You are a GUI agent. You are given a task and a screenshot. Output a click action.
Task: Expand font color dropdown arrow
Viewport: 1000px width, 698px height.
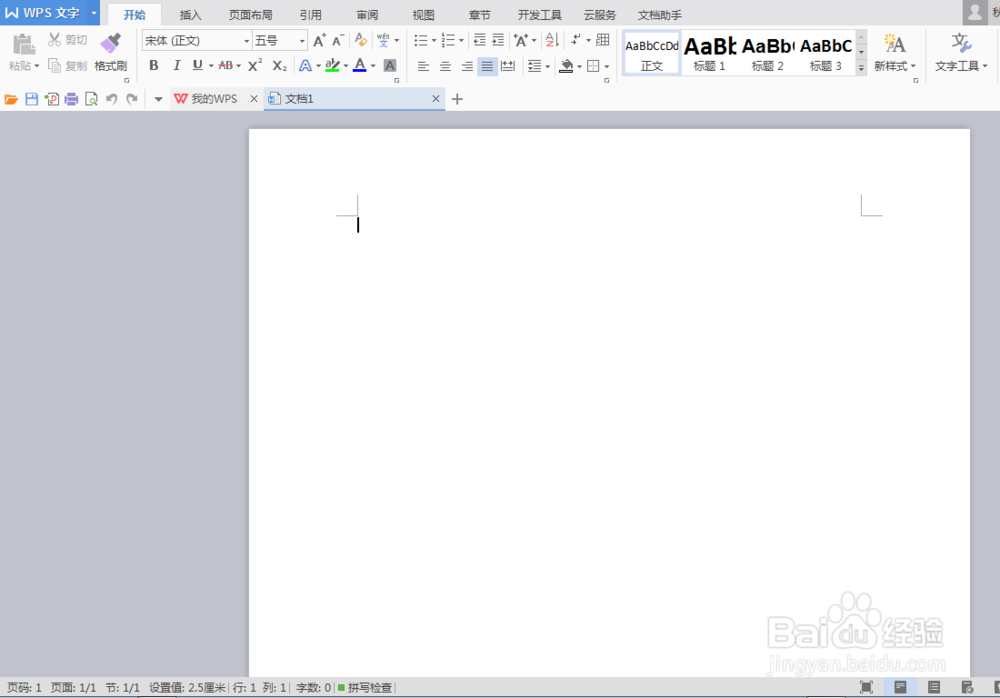click(374, 66)
